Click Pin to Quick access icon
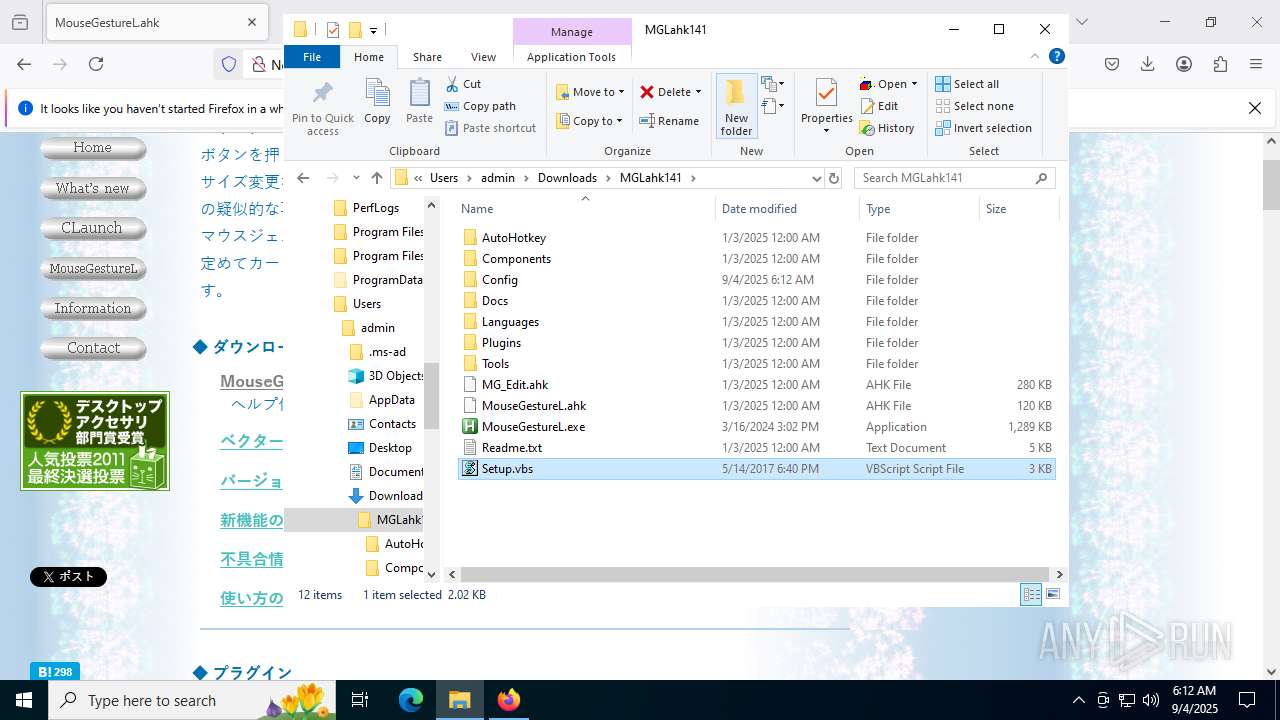The height and width of the screenshot is (720, 1280). pyautogui.click(x=322, y=94)
